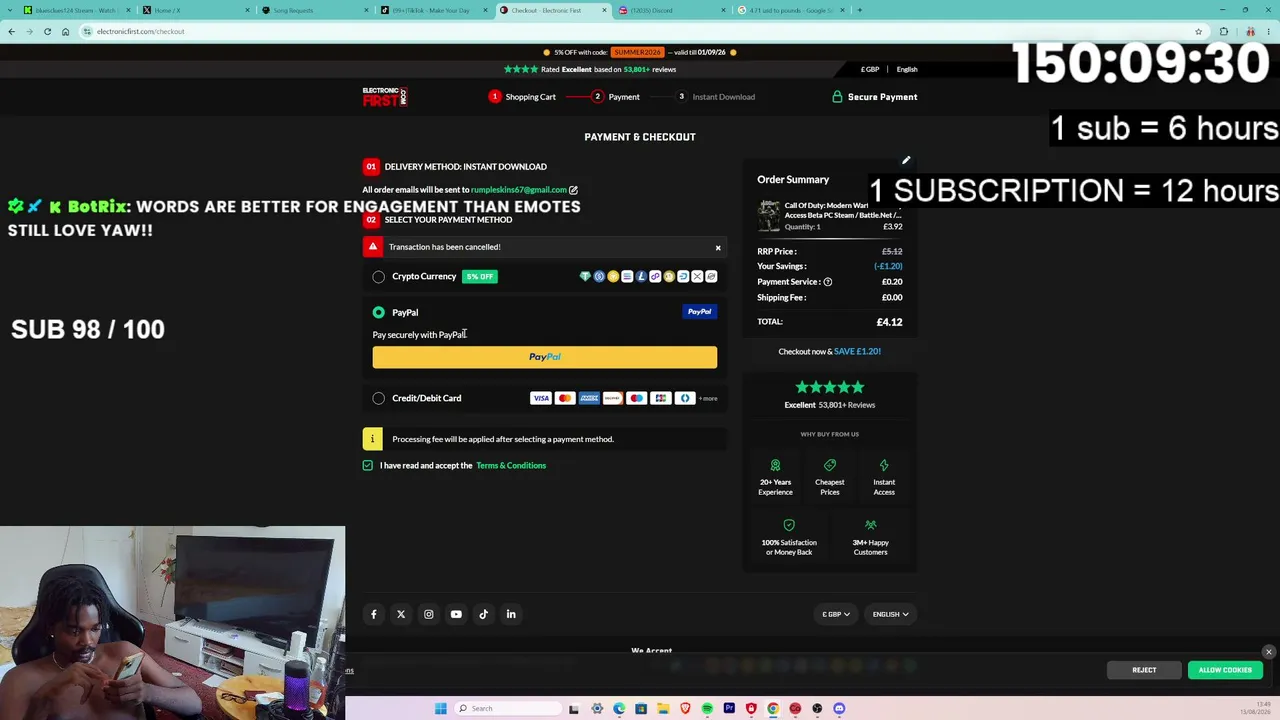Viewport: 1280px width, 720px height.
Task: Click the Maestro card icon
Action: pos(637,399)
